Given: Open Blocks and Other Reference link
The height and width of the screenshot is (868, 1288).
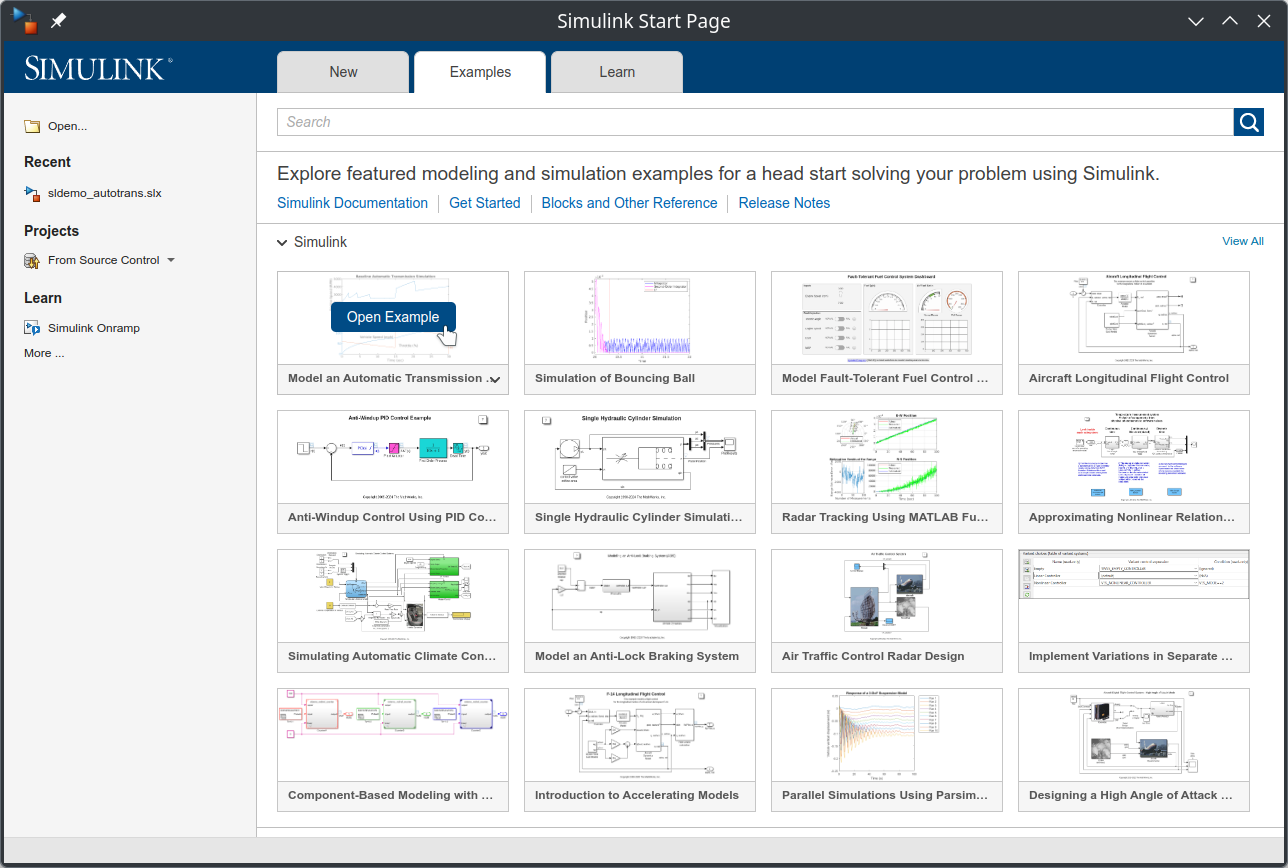Looking at the screenshot, I should [630, 203].
